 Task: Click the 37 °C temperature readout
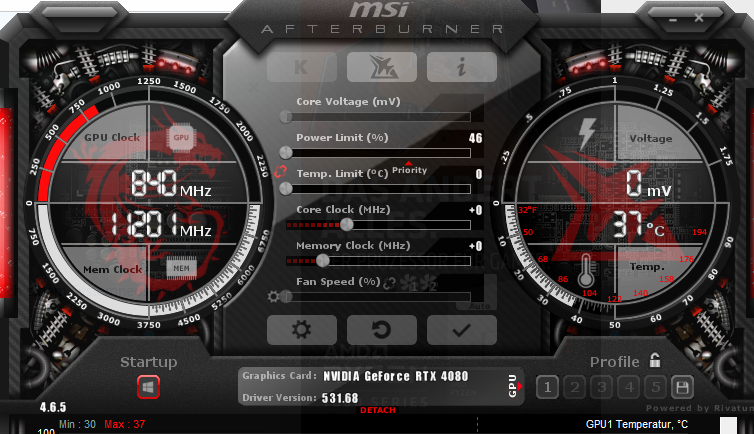[x=639, y=224]
